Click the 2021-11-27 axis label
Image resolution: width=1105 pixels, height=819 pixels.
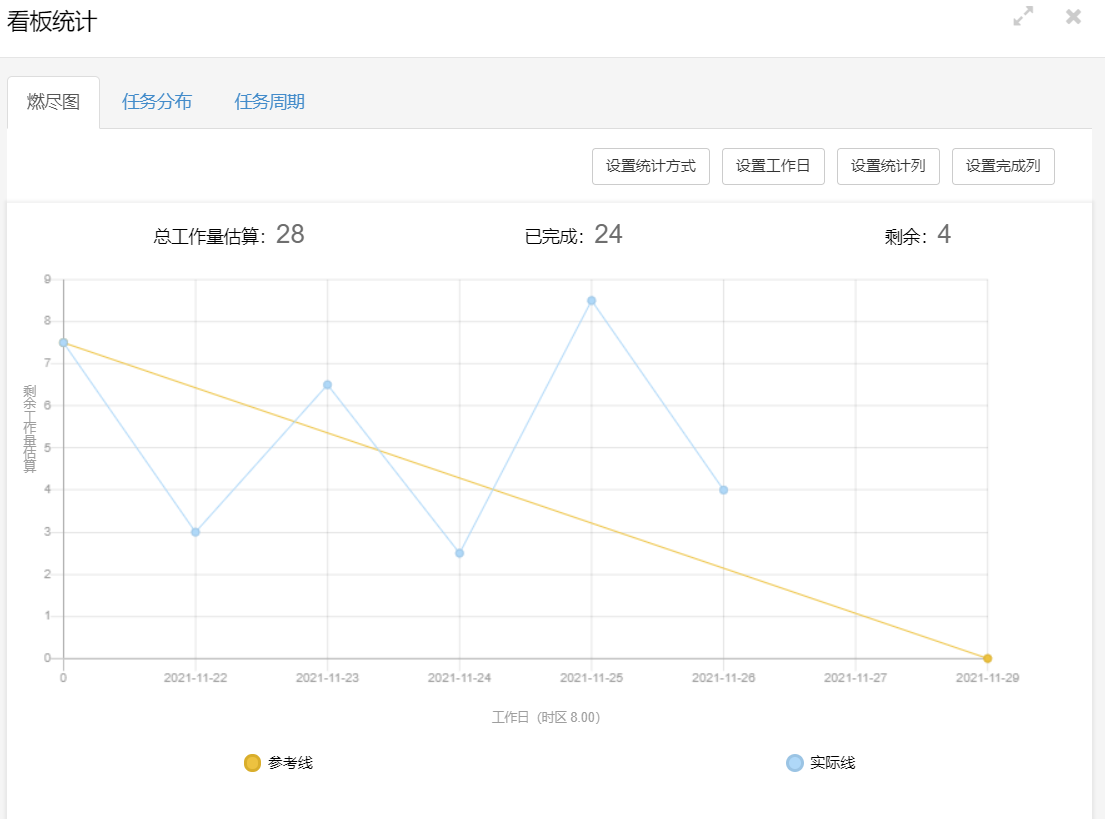(854, 677)
